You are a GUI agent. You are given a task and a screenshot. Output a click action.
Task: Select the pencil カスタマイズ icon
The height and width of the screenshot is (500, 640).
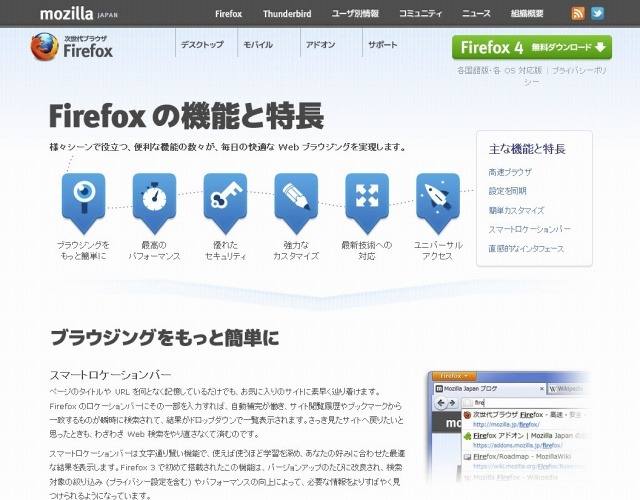coord(296,203)
